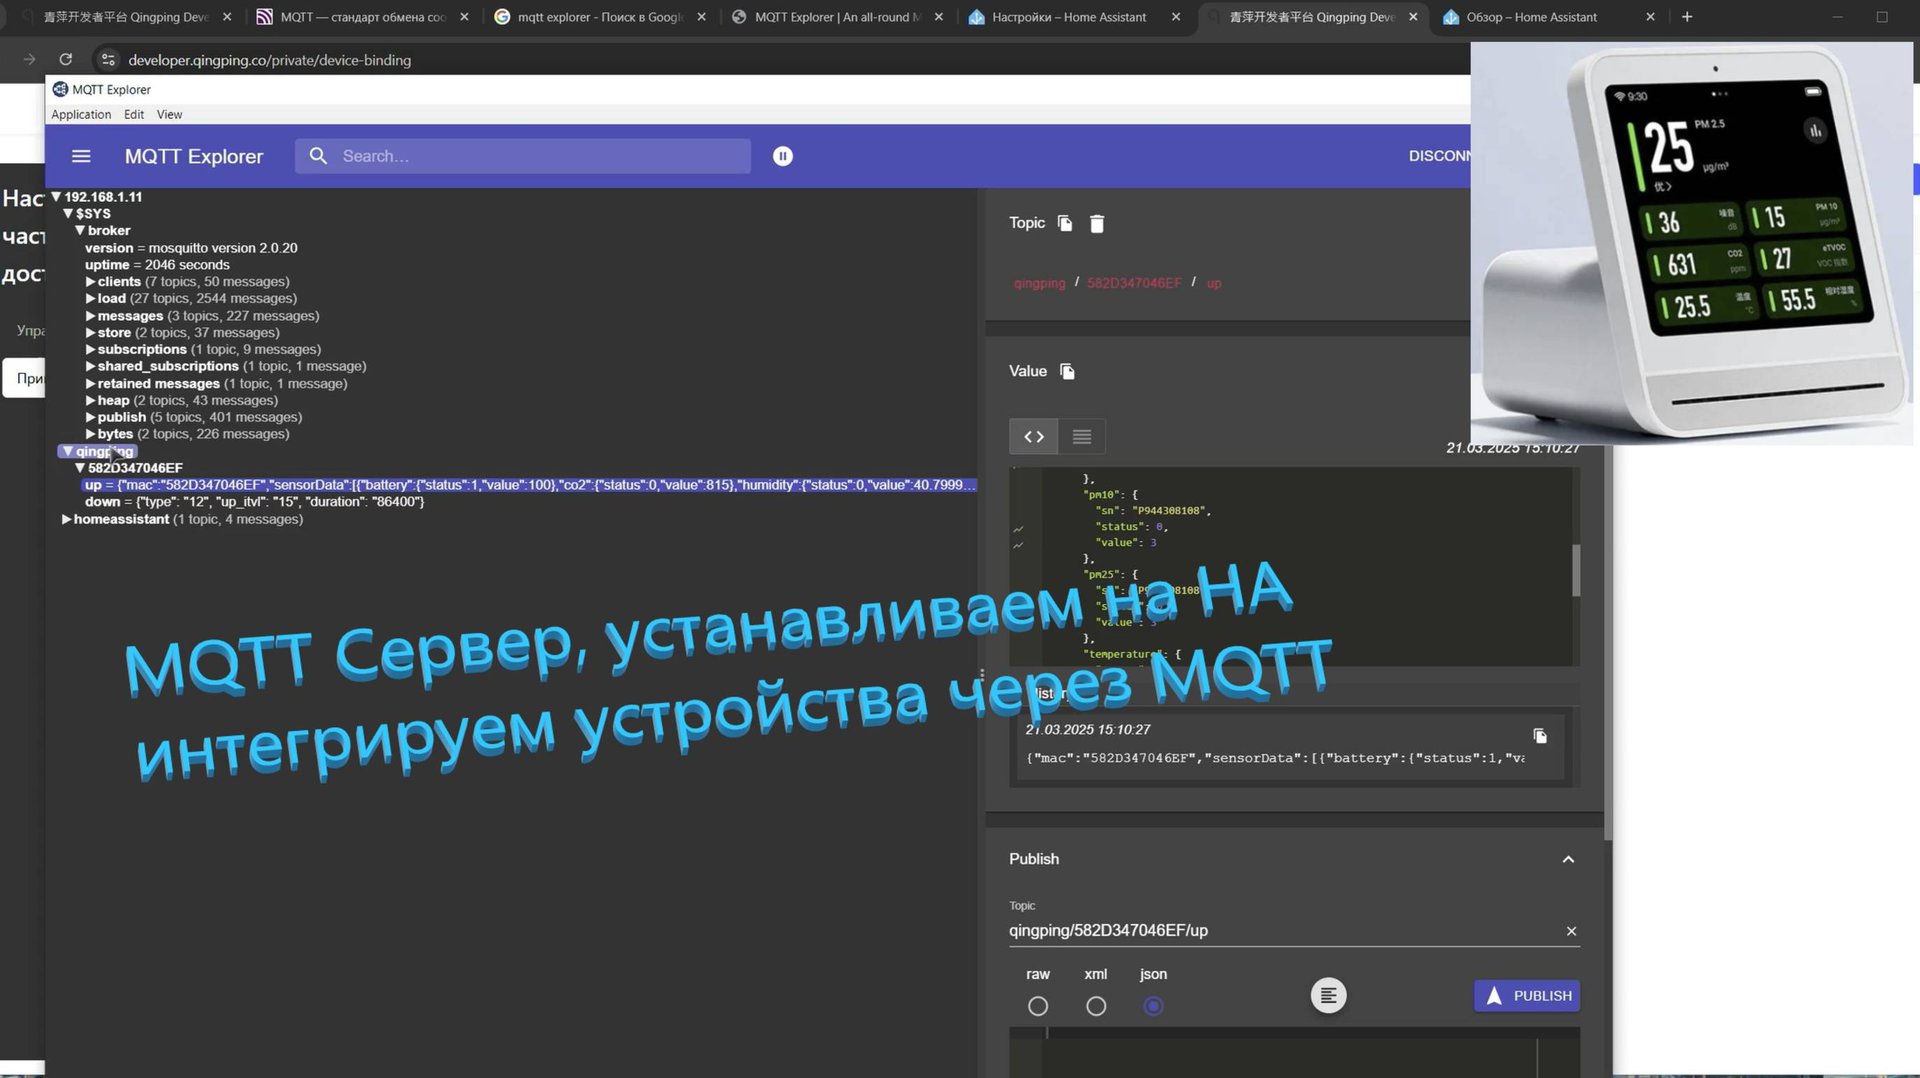
Task: Pause the incoming message stream
Action: point(782,156)
